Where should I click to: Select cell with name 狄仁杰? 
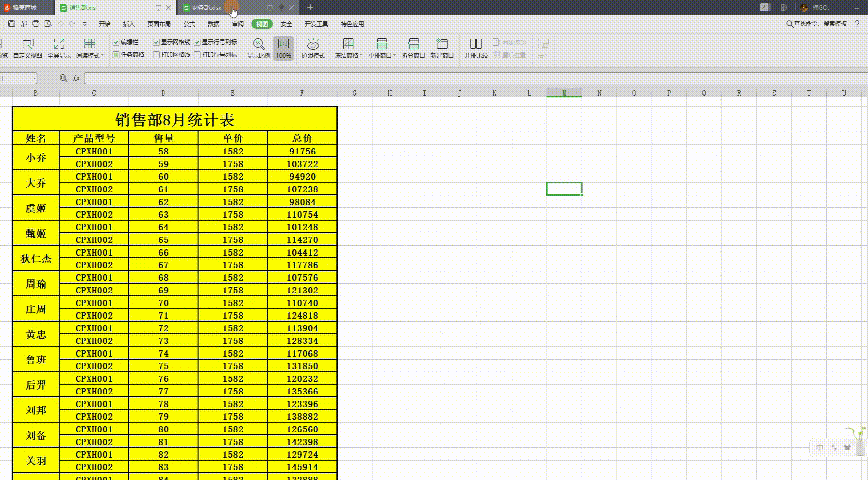[x=36, y=259]
